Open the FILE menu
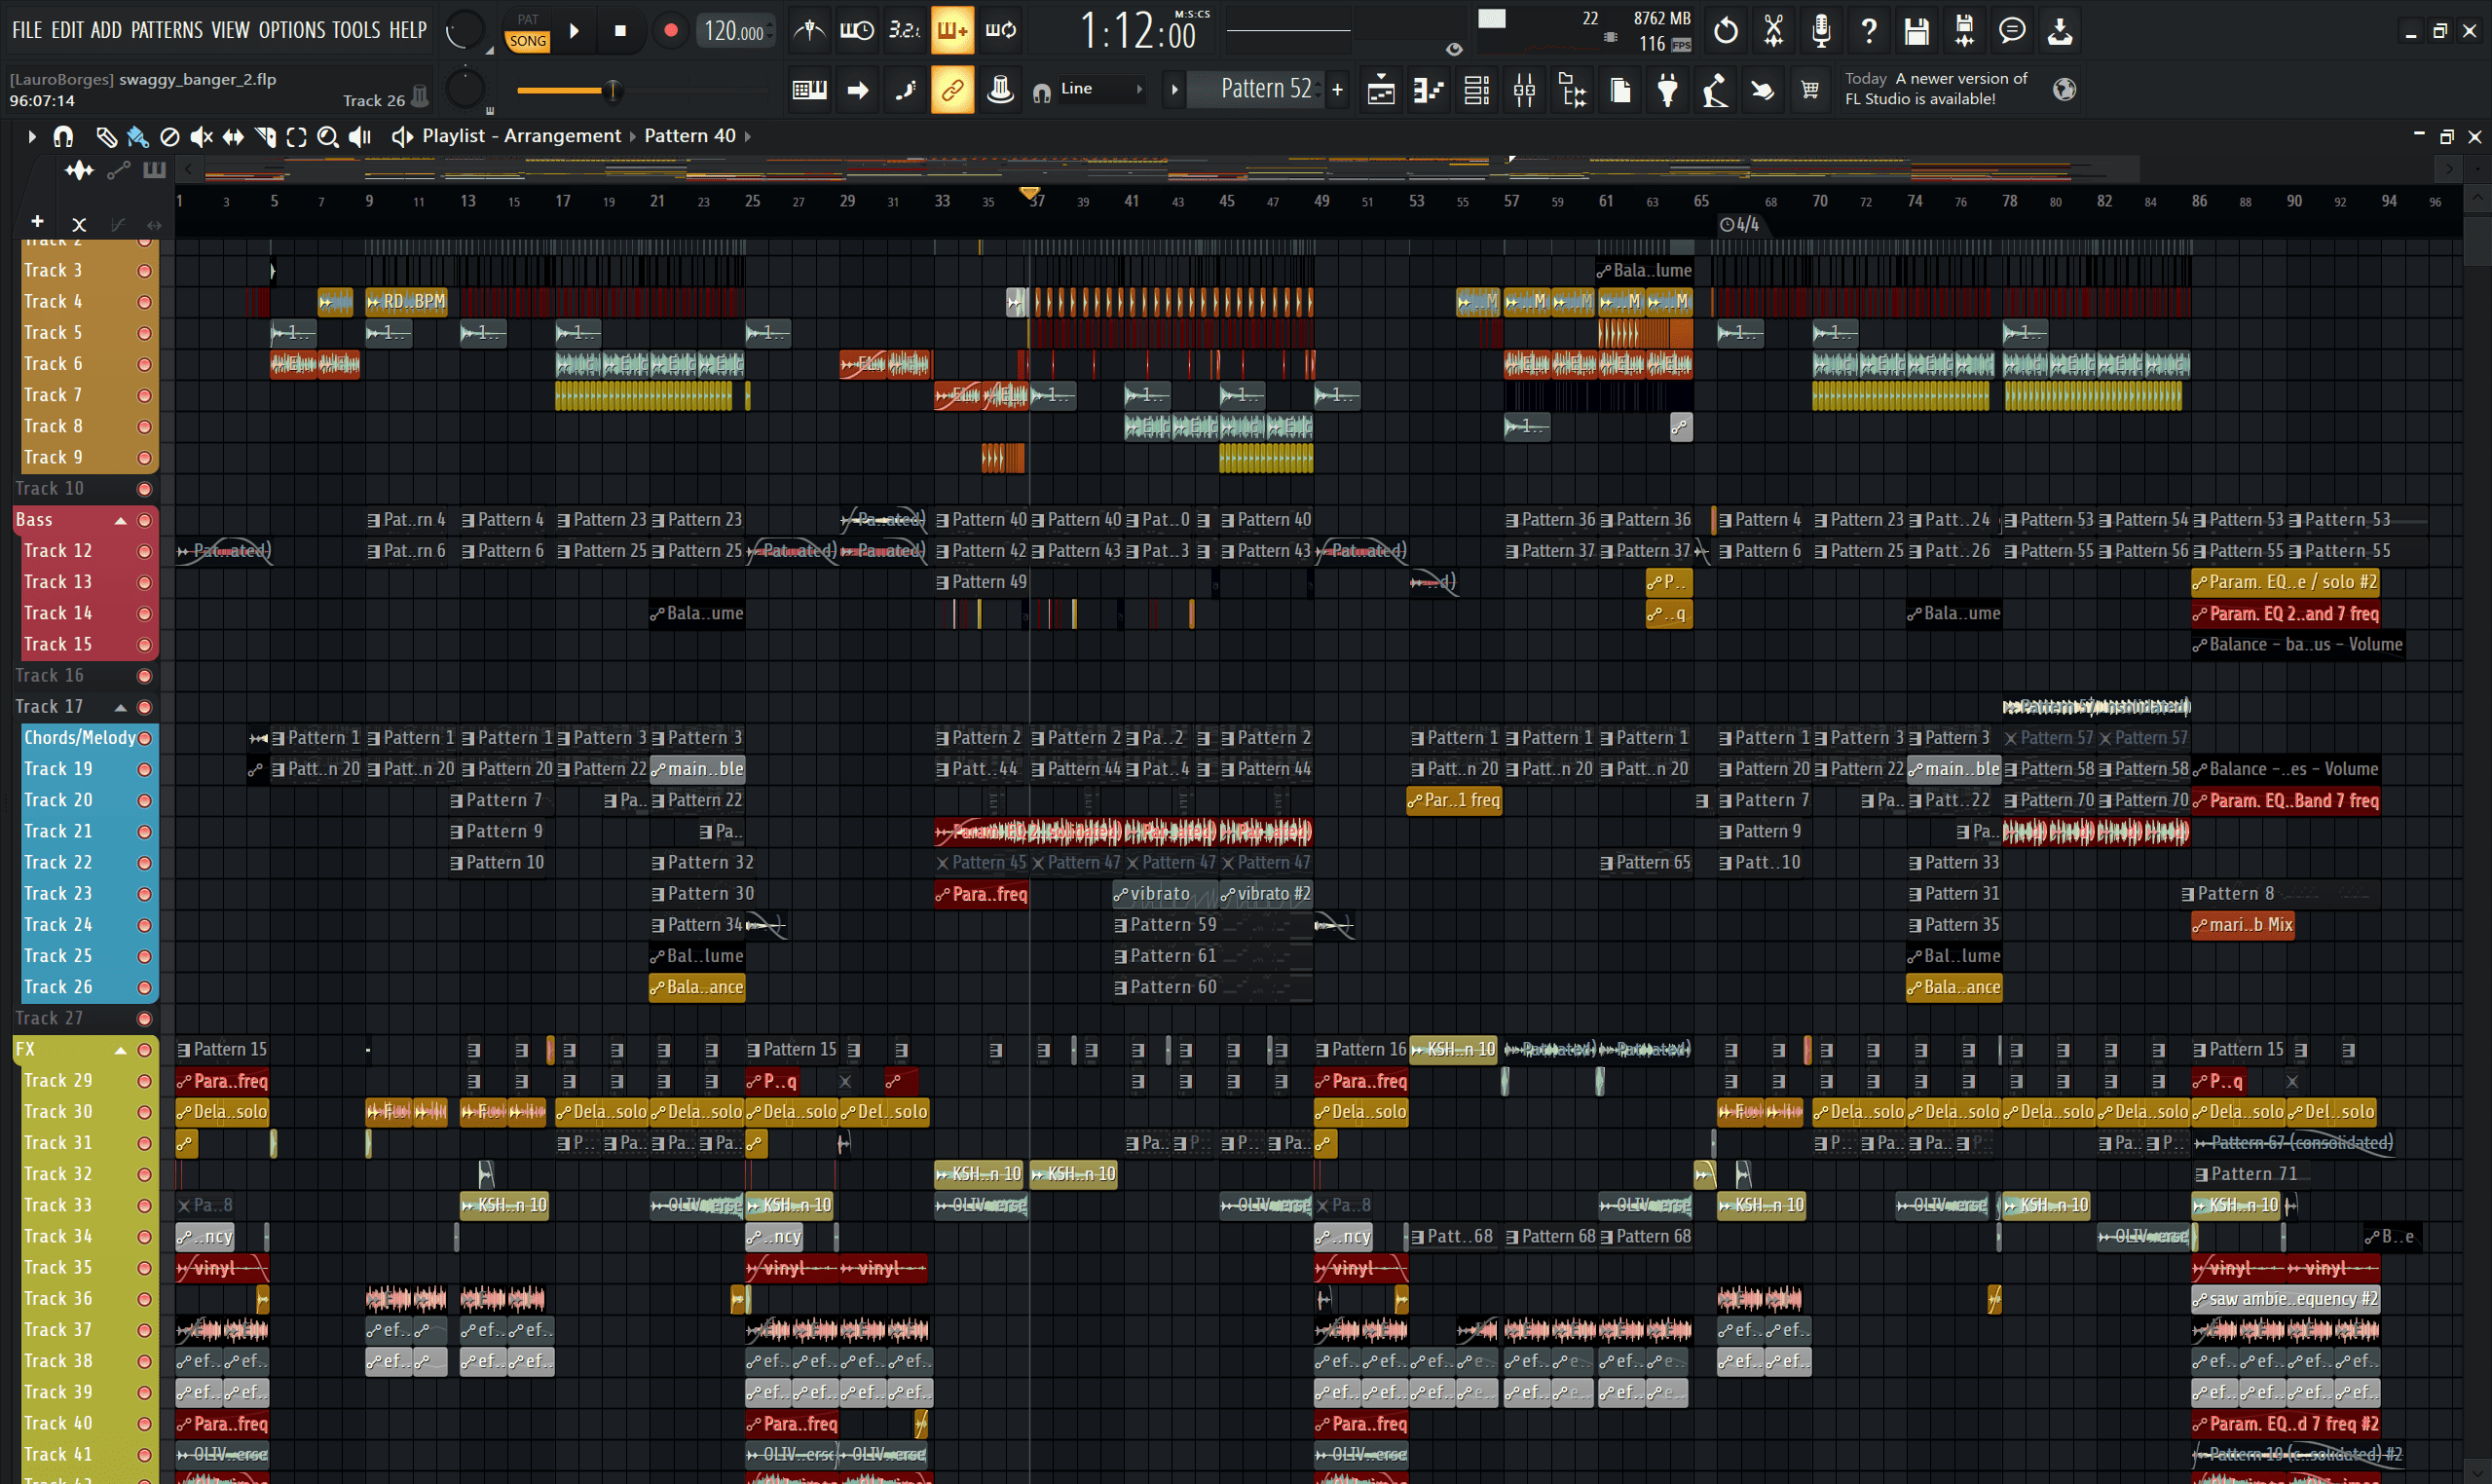This screenshot has height=1484, width=2492. click(x=27, y=30)
